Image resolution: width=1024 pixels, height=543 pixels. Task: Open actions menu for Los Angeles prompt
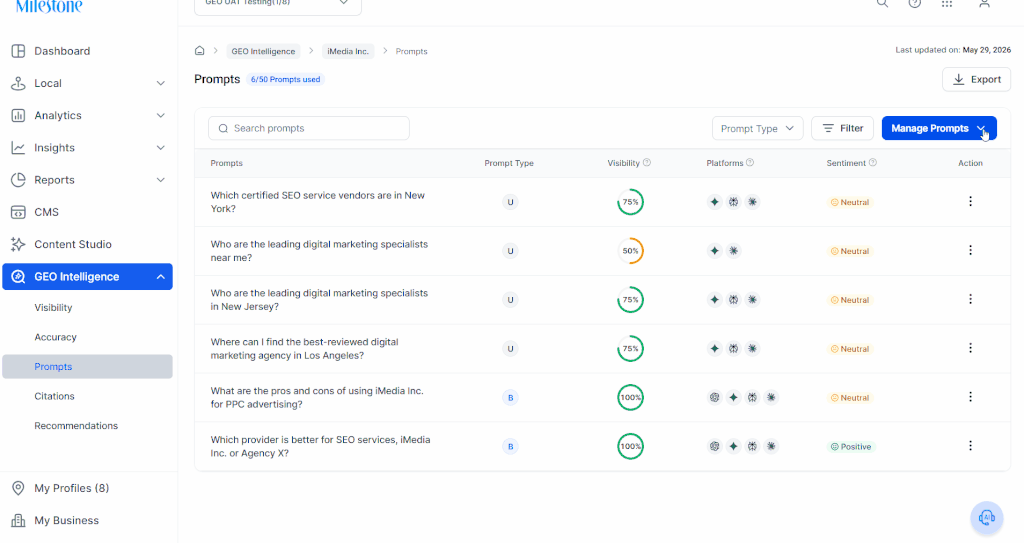tap(970, 348)
